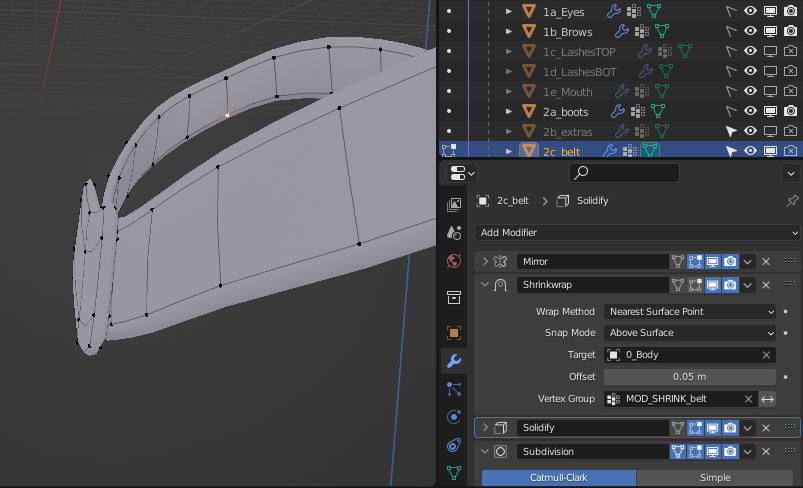803x488 pixels.
Task: Click the wrench modifiers icon on 2a_boots row
Action: pos(618,111)
